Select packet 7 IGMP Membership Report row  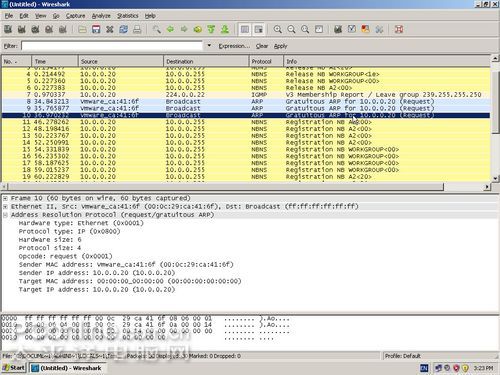click(246, 95)
